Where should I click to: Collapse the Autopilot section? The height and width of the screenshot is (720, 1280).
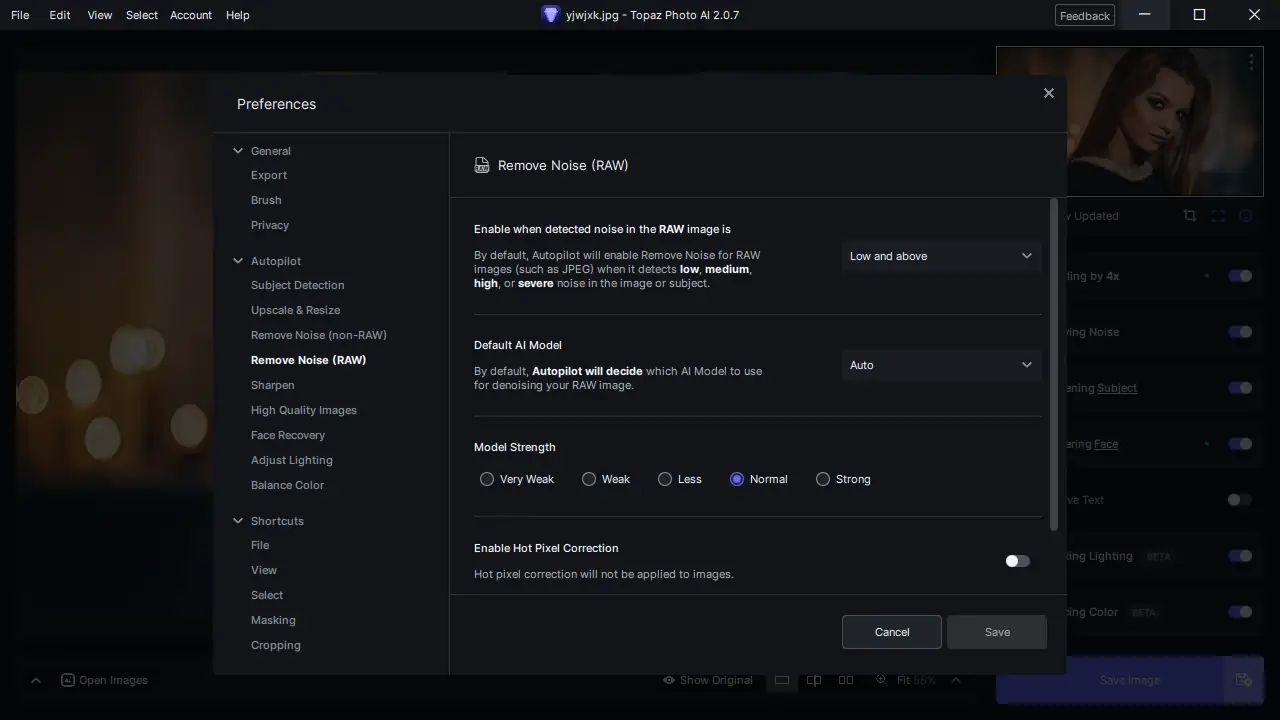(238, 261)
